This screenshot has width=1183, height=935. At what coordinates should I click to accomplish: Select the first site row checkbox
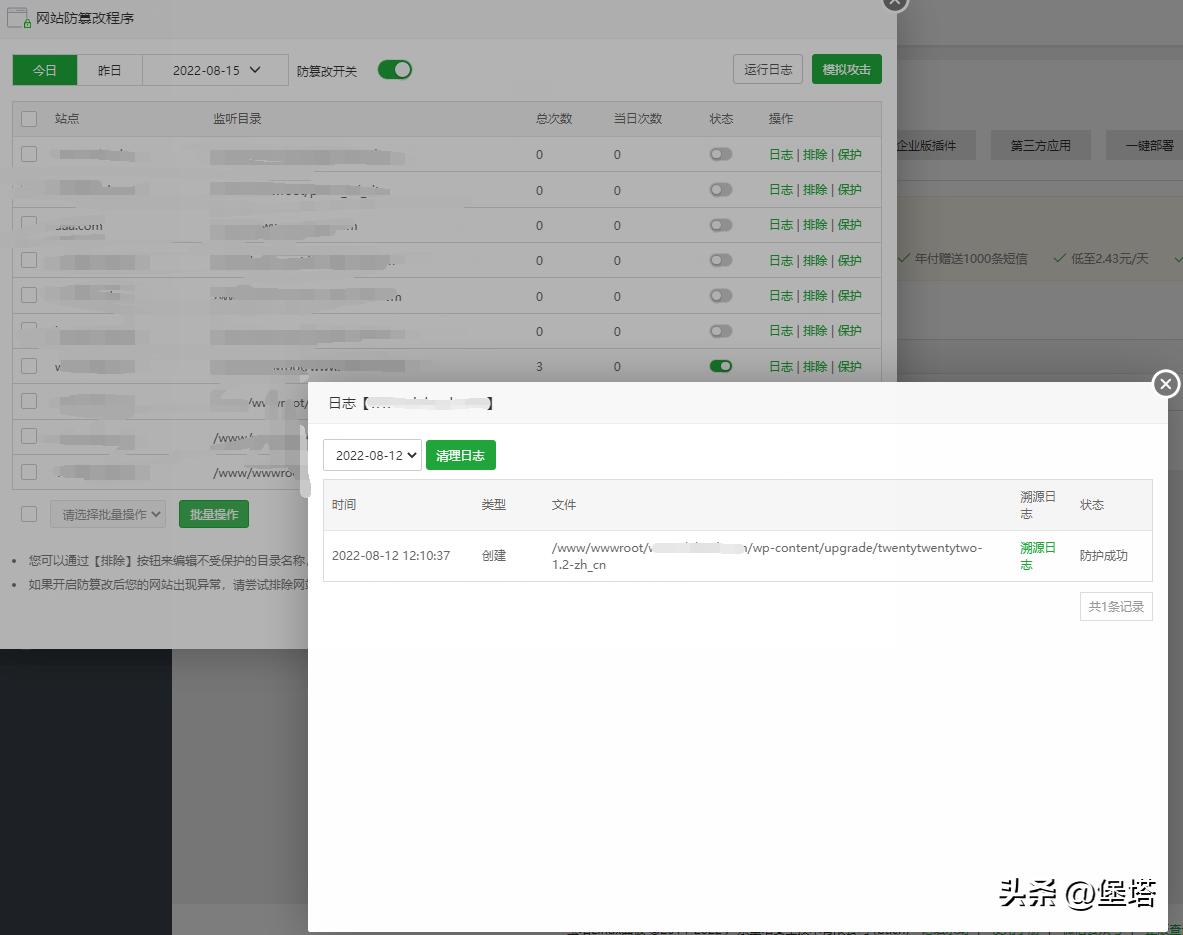pos(28,154)
